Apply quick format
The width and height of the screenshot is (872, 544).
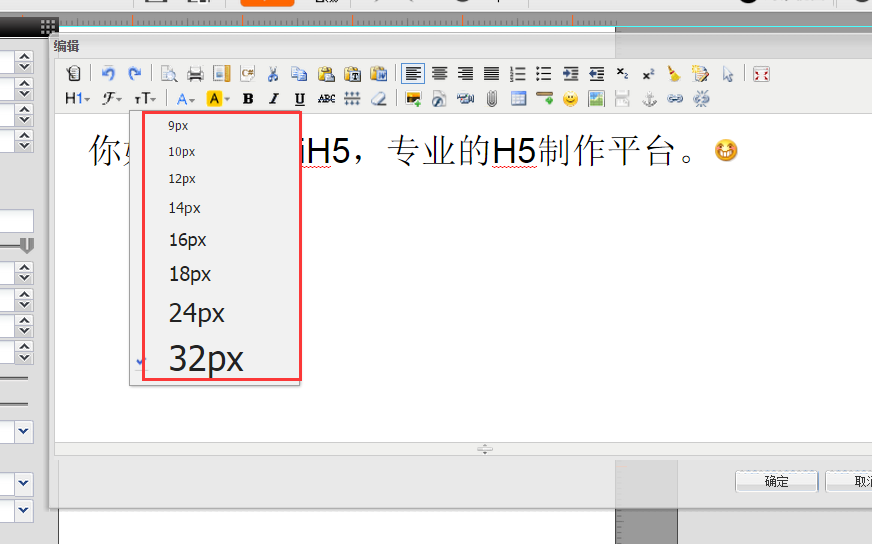pyautogui.click(x=700, y=73)
